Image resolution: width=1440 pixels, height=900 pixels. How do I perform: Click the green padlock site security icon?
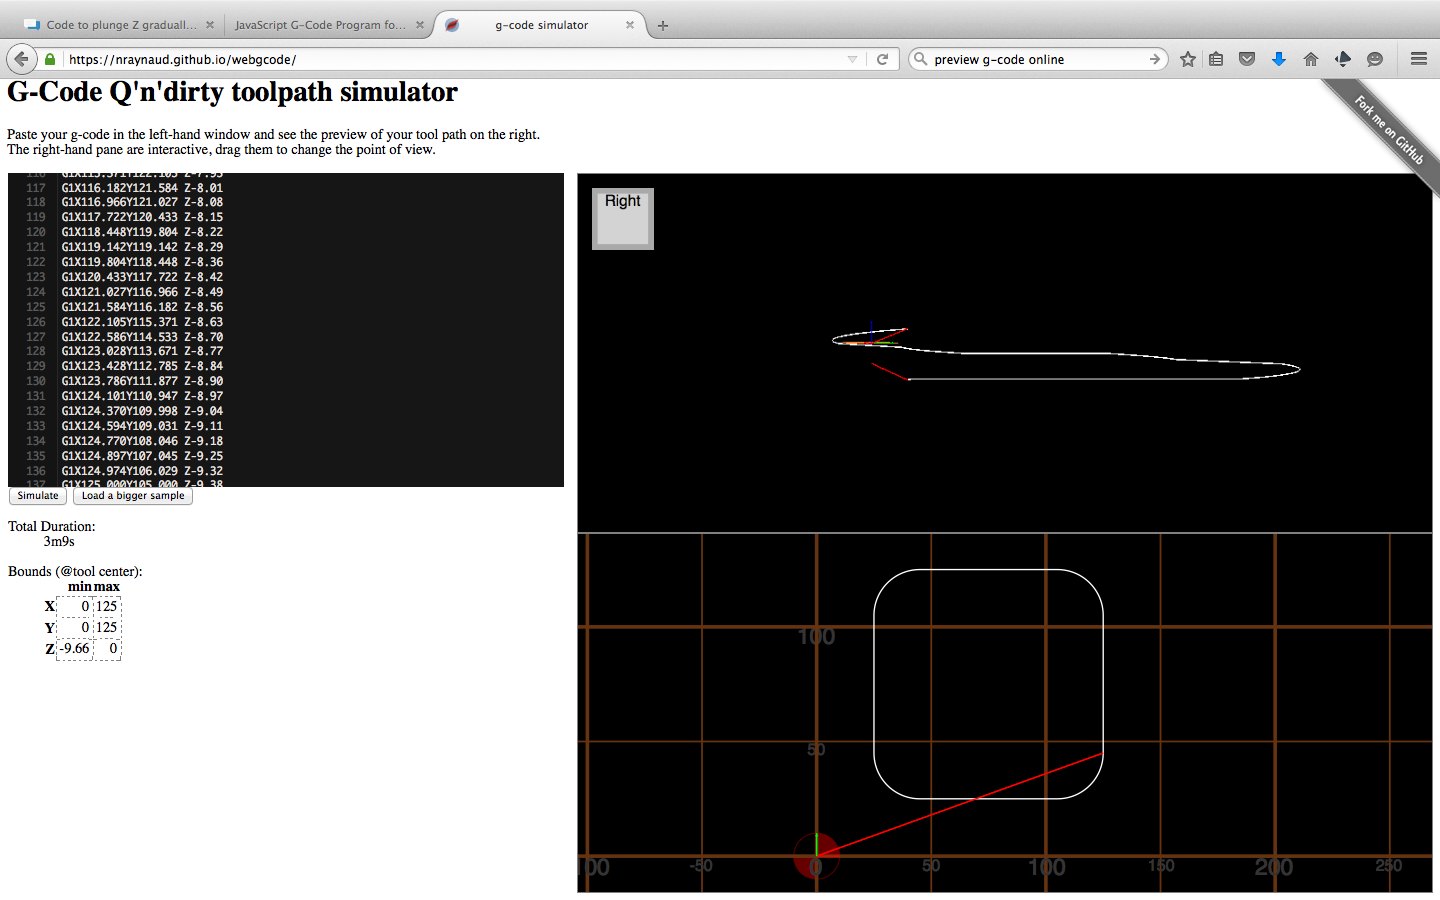(x=50, y=60)
